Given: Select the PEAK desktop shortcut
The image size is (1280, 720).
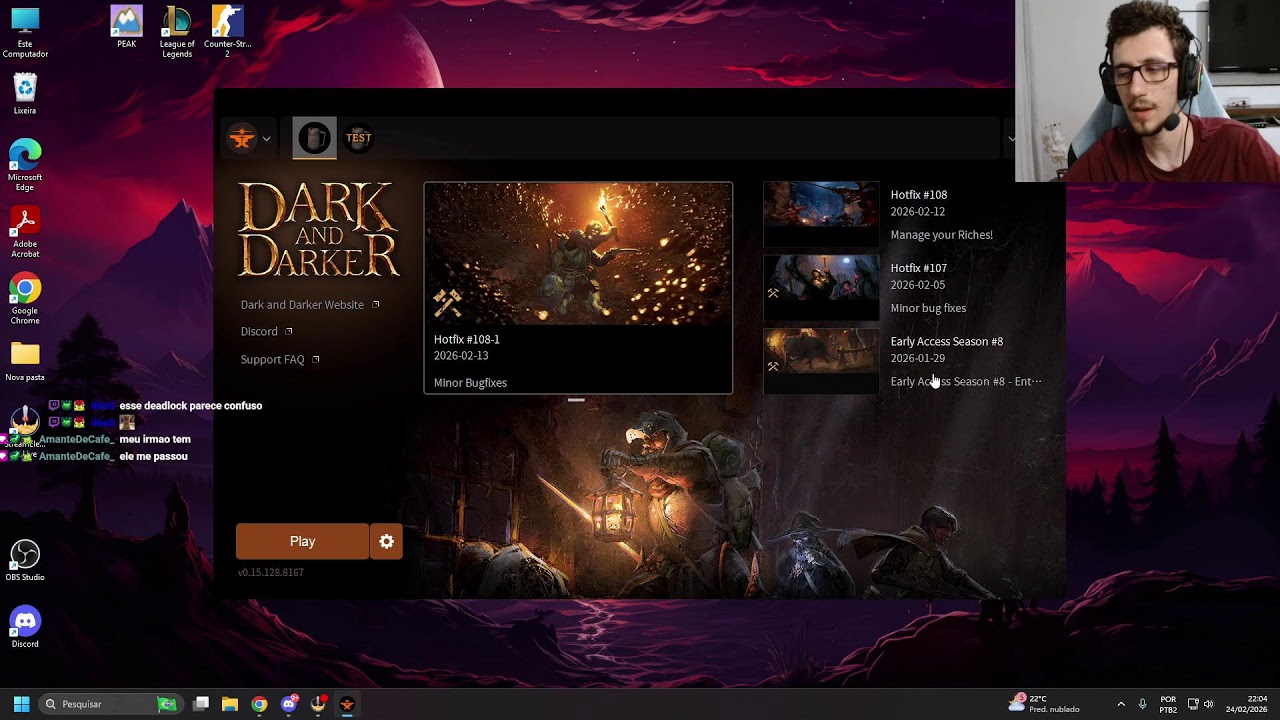Looking at the screenshot, I should coord(126,28).
